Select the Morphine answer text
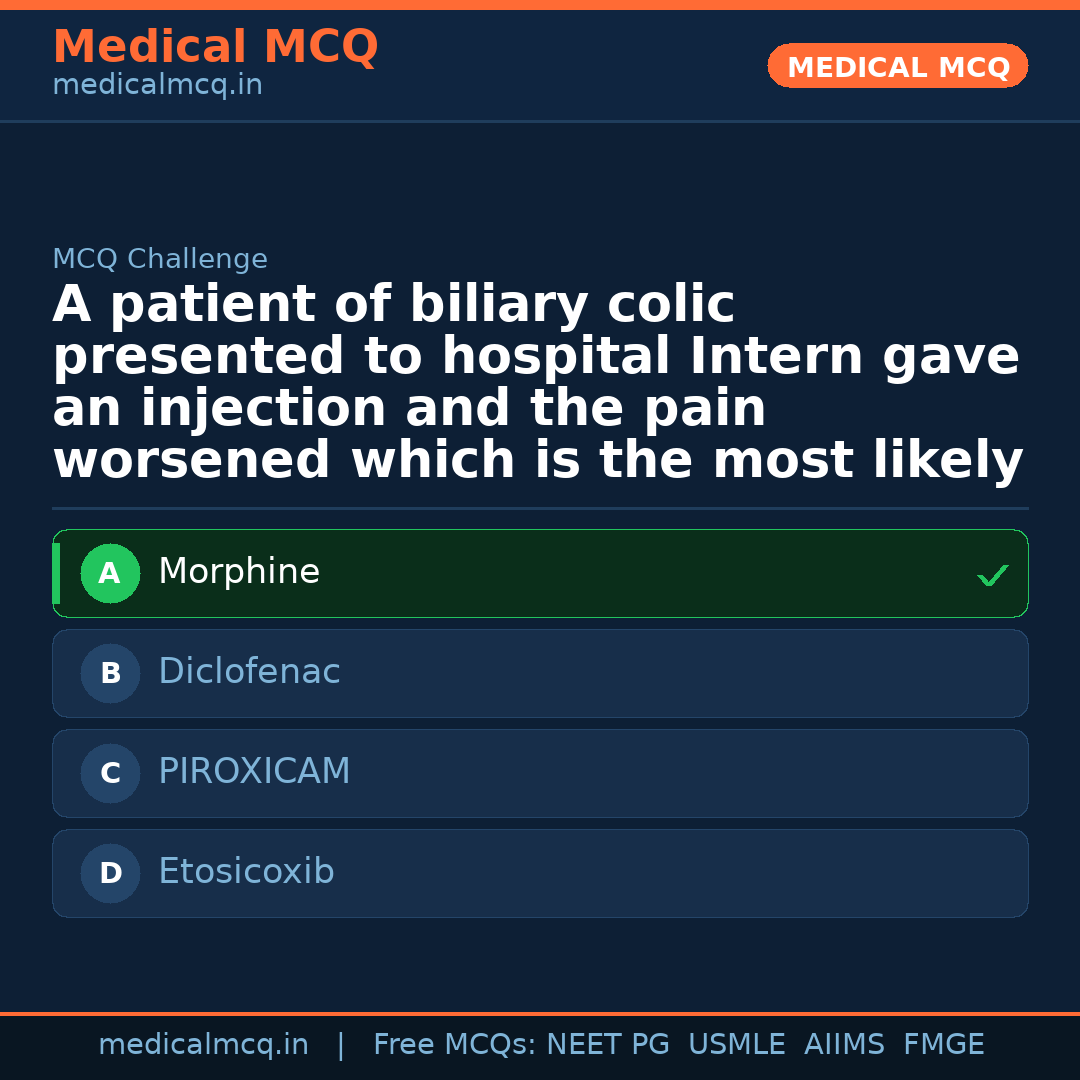 point(239,572)
